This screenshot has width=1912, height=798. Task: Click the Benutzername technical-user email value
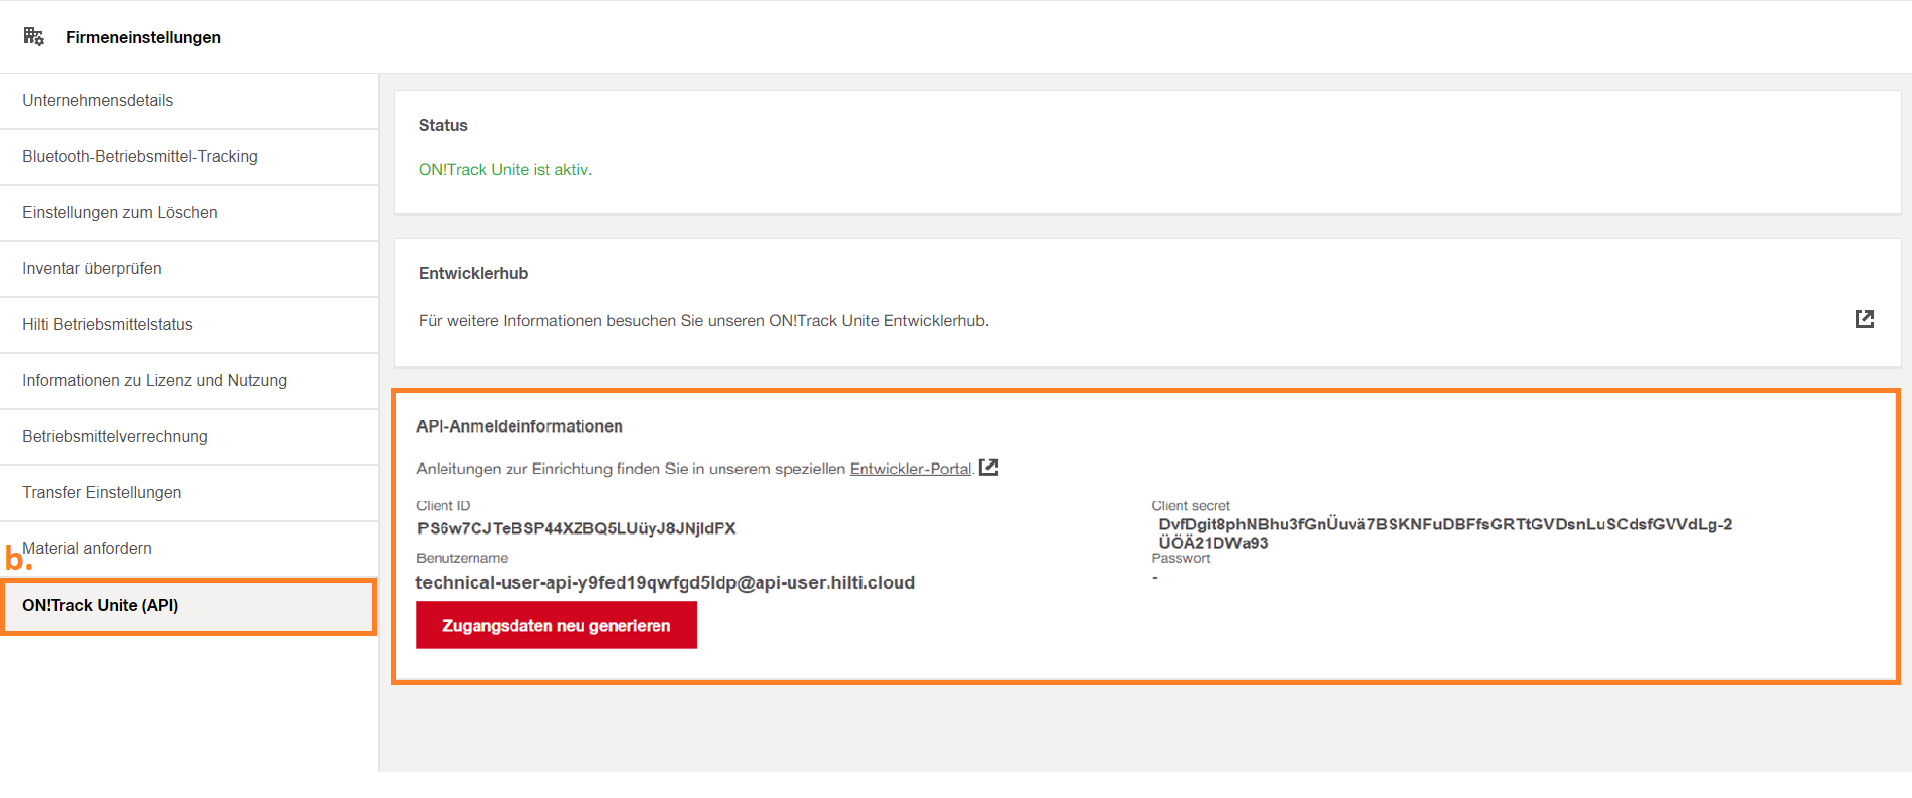tap(665, 583)
